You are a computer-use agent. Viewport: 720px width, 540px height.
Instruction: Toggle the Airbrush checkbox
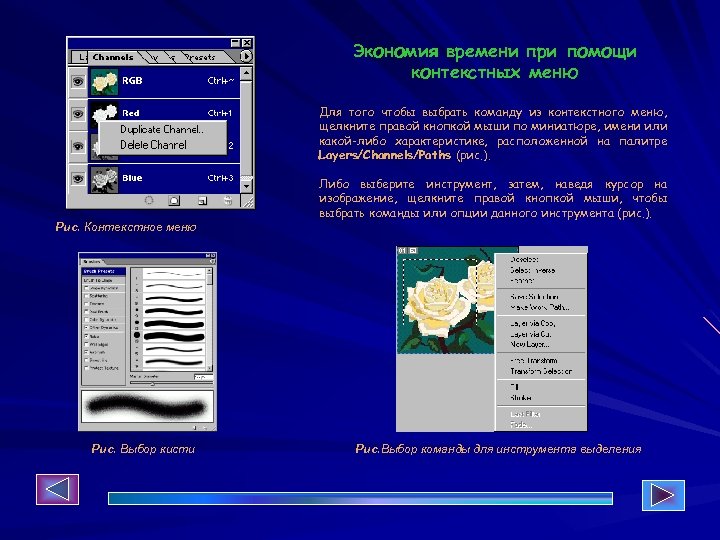[x=86, y=352]
